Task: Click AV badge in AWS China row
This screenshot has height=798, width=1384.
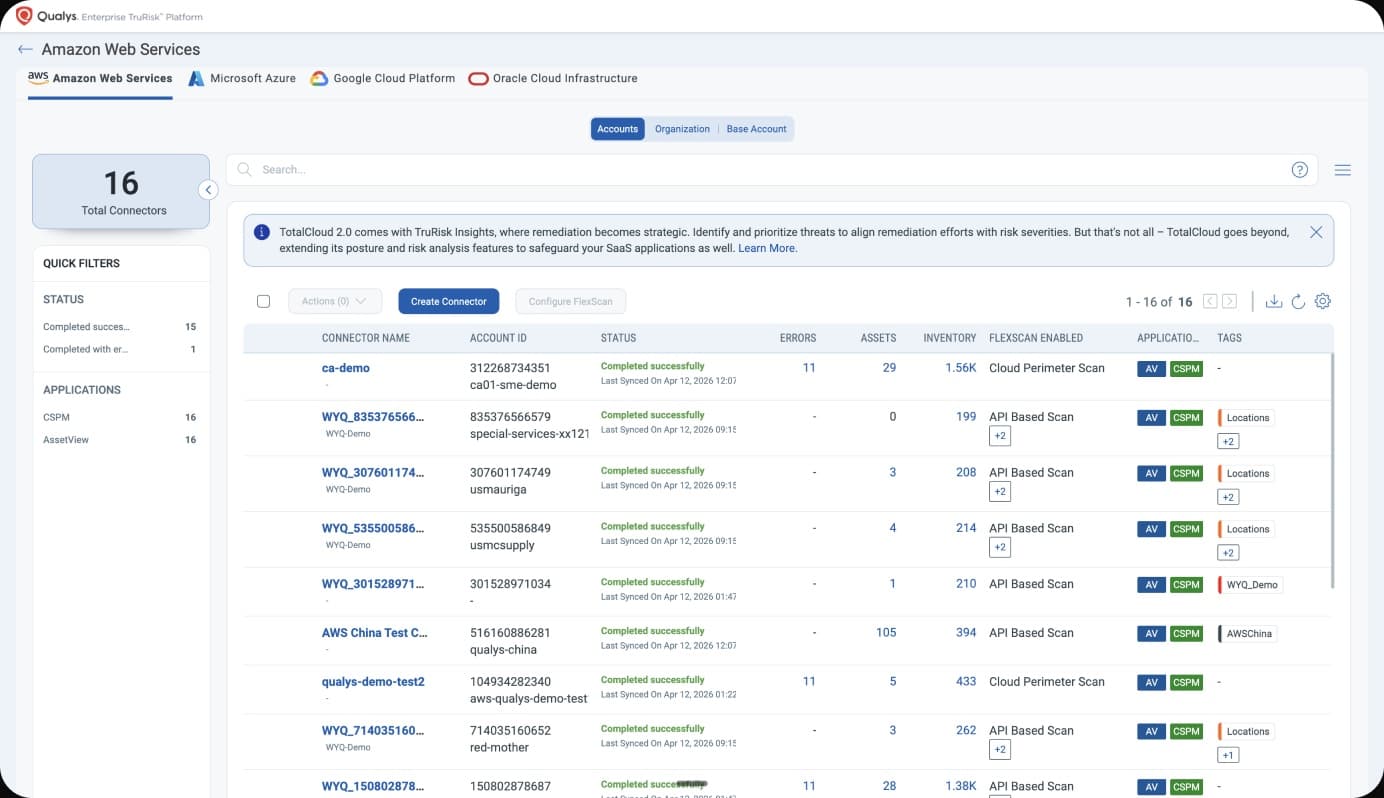Action: click(x=1151, y=634)
